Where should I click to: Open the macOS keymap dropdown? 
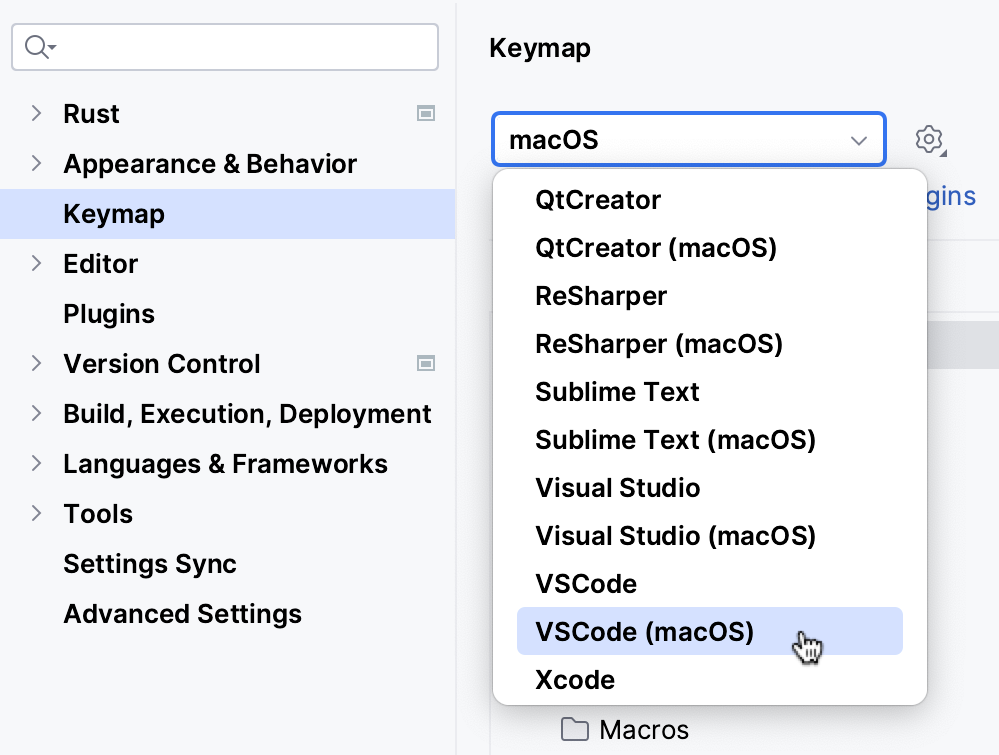pos(858,140)
